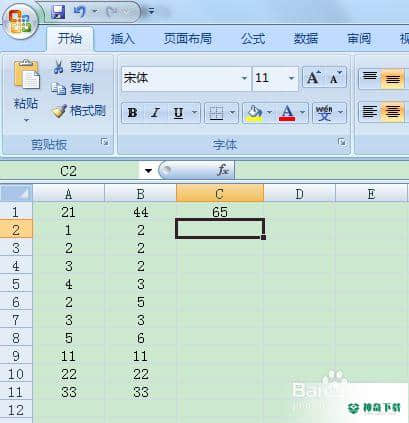The image size is (409, 423).
Task: Select cell C1 containing 65
Action: click(220, 212)
